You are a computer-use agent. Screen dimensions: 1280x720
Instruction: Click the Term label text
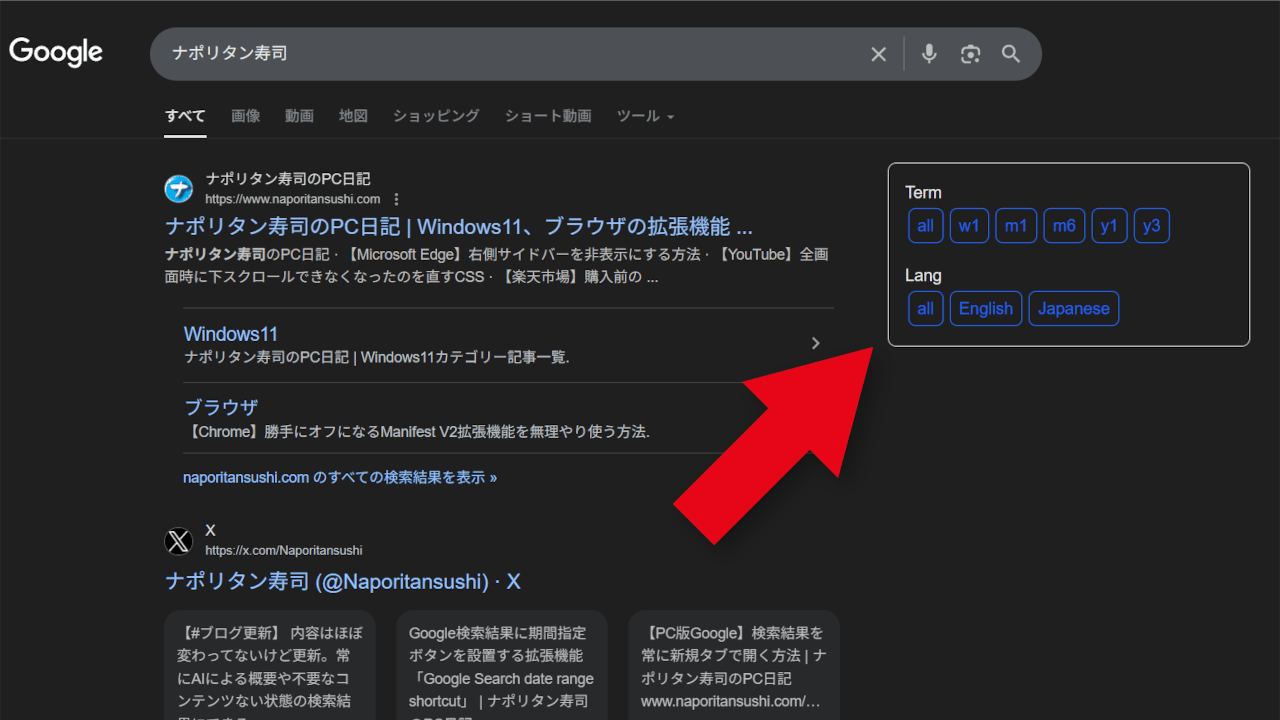[x=924, y=193]
